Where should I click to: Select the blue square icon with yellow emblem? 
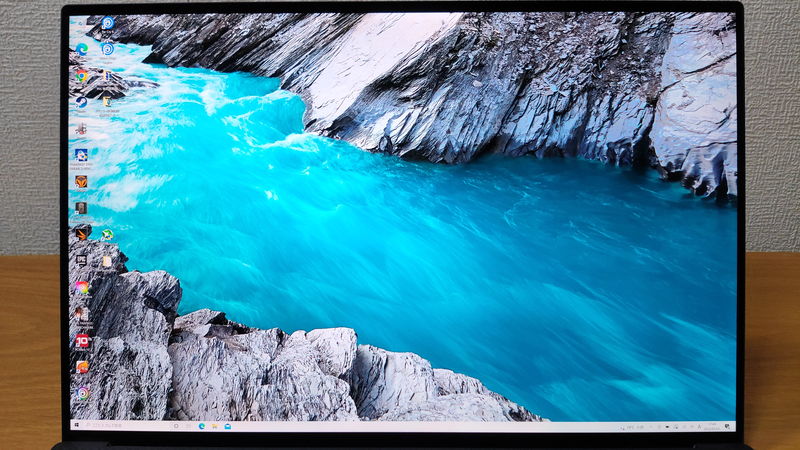click(x=81, y=155)
